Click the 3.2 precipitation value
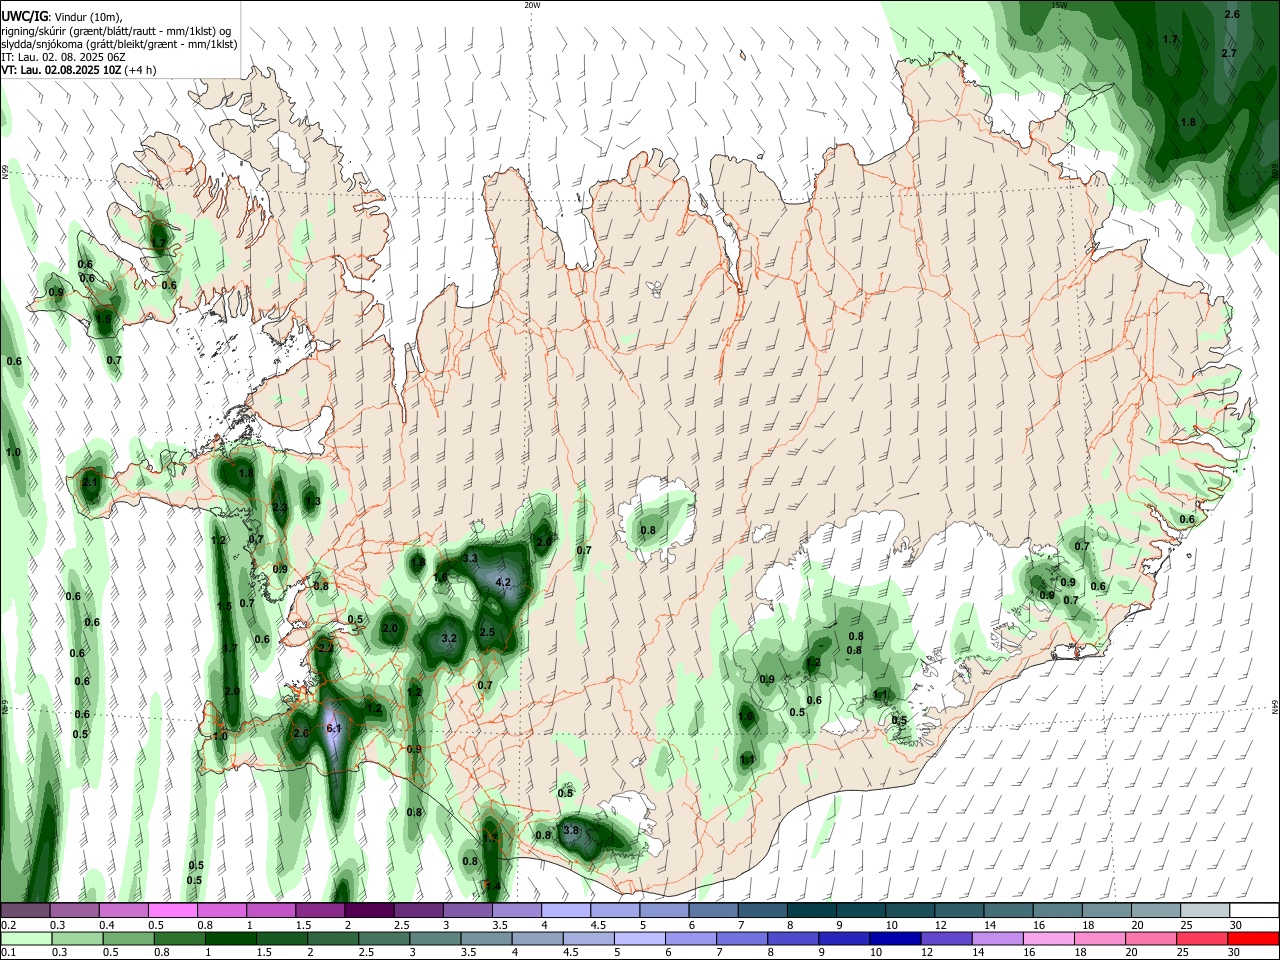The image size is (1280, 960). click(449, 638)
